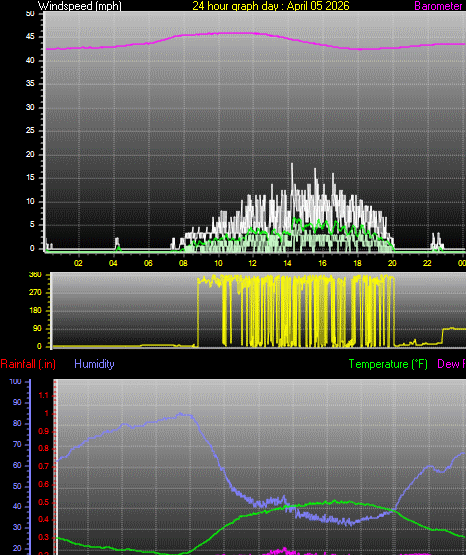Click the '90' value on wind direction axis
Screen dimensions: 466x555
pyautogui.click(x=37, y=329)
